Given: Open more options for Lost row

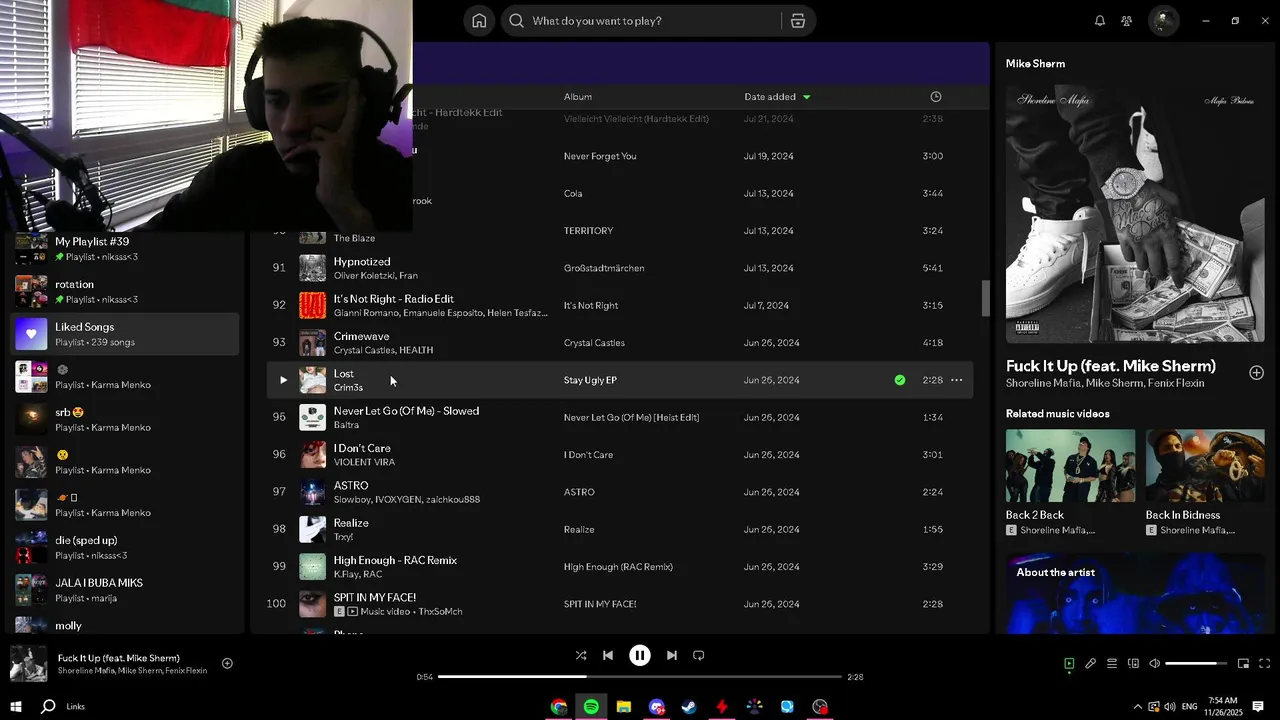Looking at the screenshot, I should pyautogui.click(x=957, y=380).
